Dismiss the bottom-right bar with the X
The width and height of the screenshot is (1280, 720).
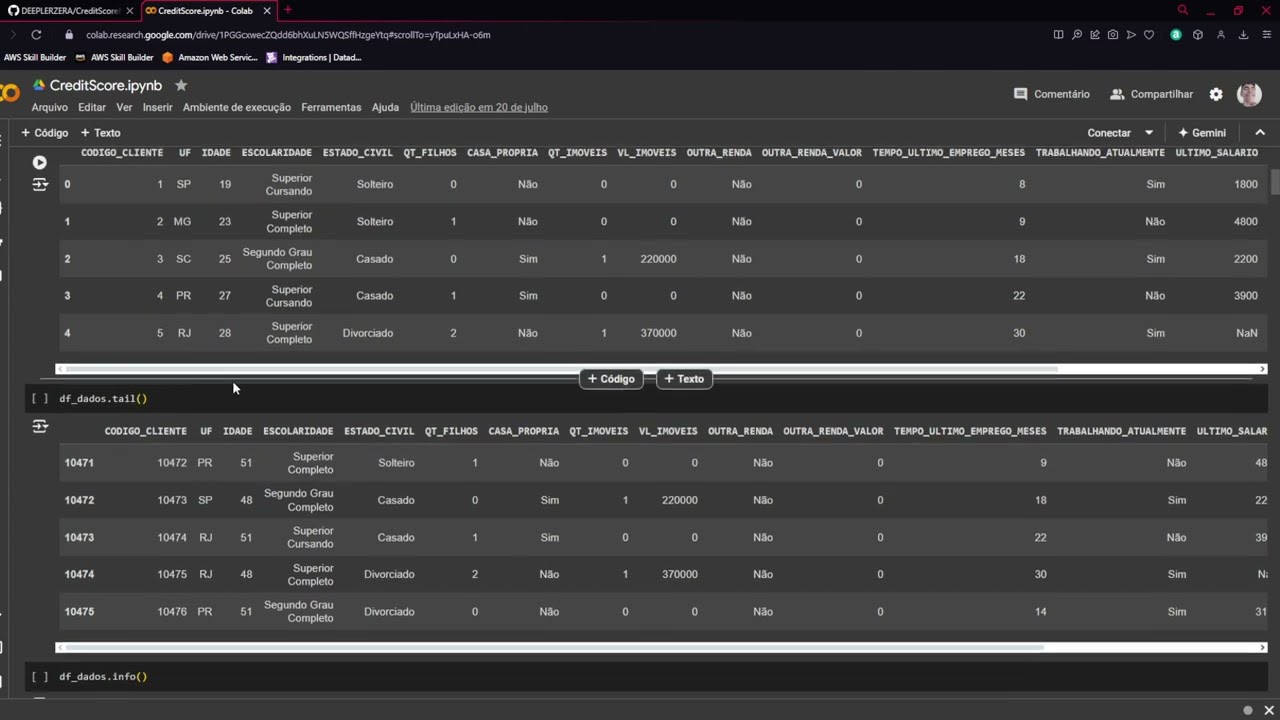pyautogui.click(x=1269, y=710)
